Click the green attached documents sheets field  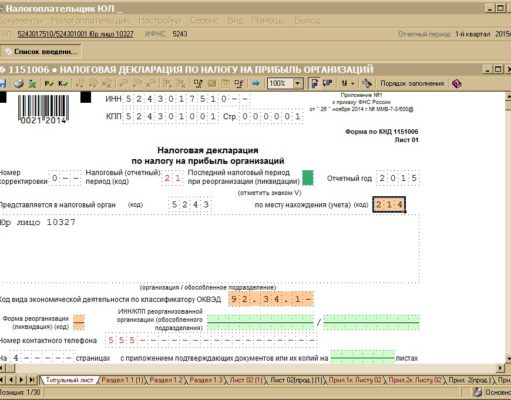pyautogui.click(x=362, y=358)
